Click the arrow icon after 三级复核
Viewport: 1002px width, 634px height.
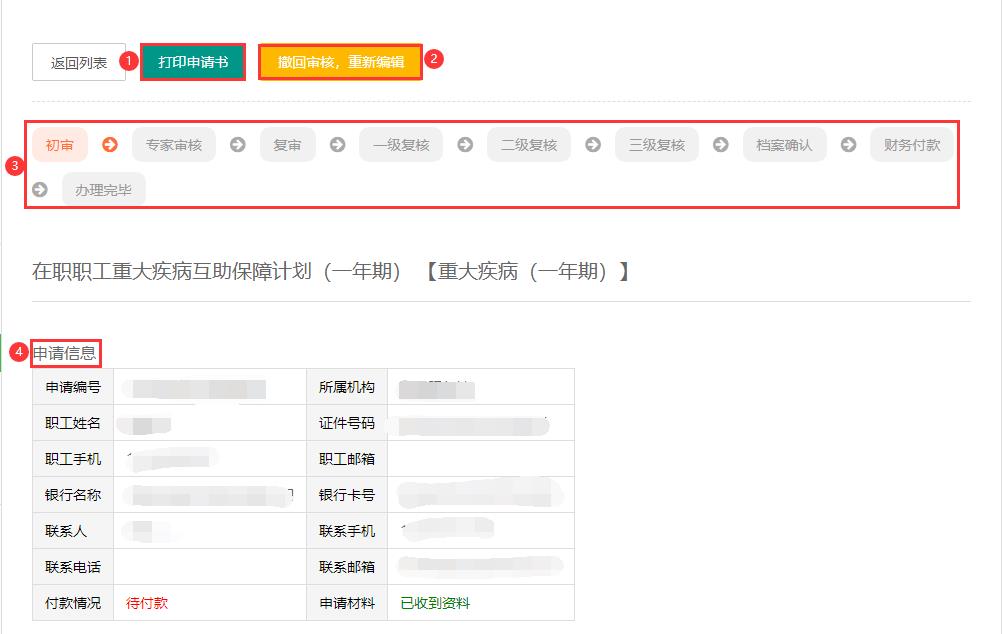[x=721, y=144]
